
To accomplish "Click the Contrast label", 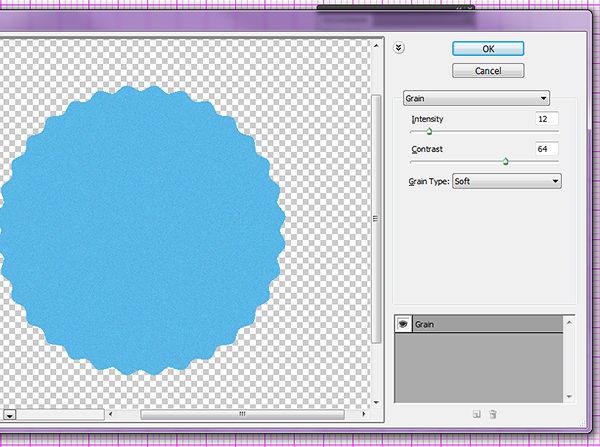I will point(427,149).
